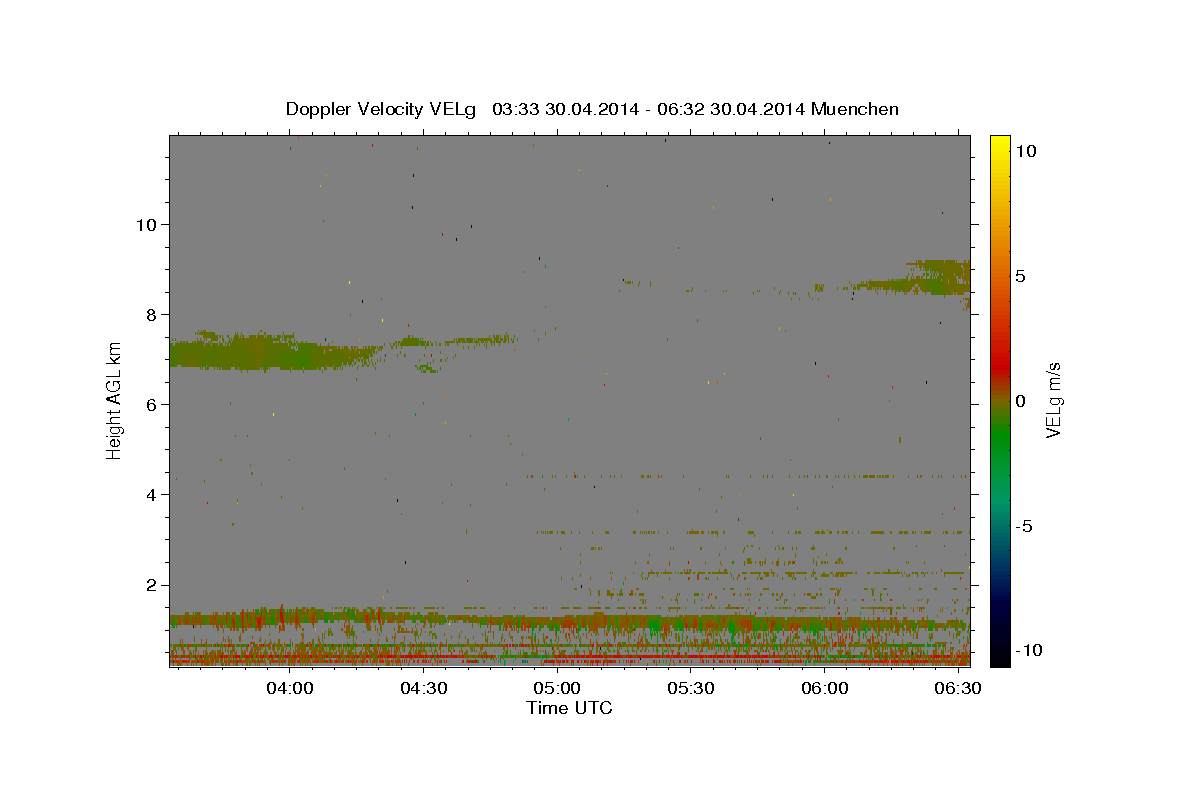Click the 04:30 time tick label
This screenshot has width=1200, height=800.
(424, 689)
